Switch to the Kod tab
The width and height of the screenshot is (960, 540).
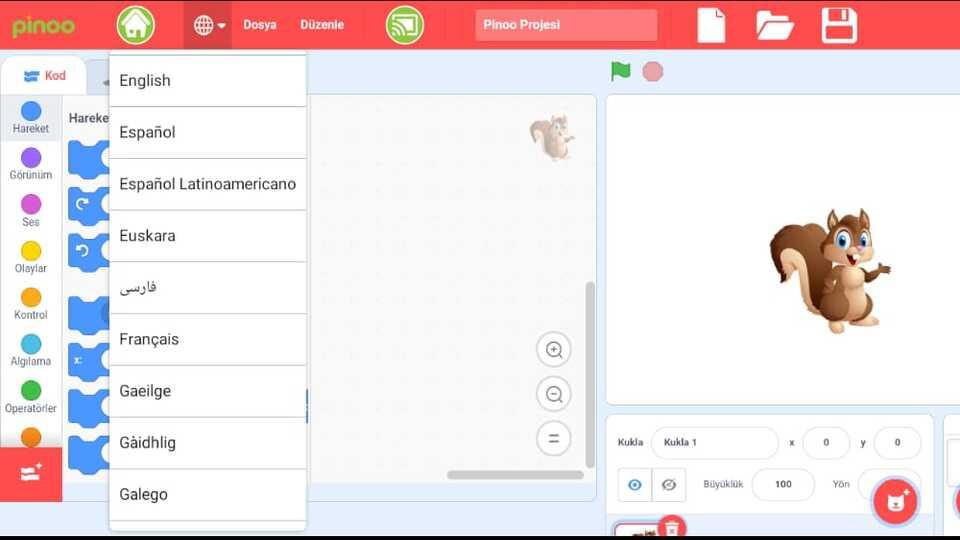44,76
